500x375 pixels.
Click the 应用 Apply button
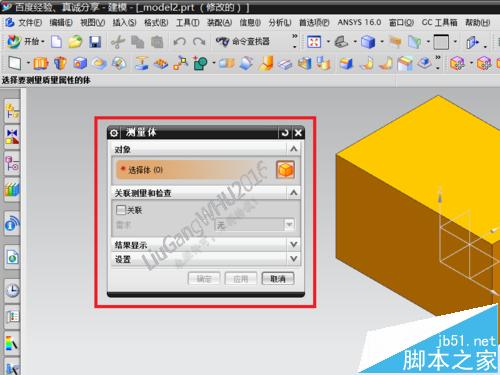coord(241,279)
